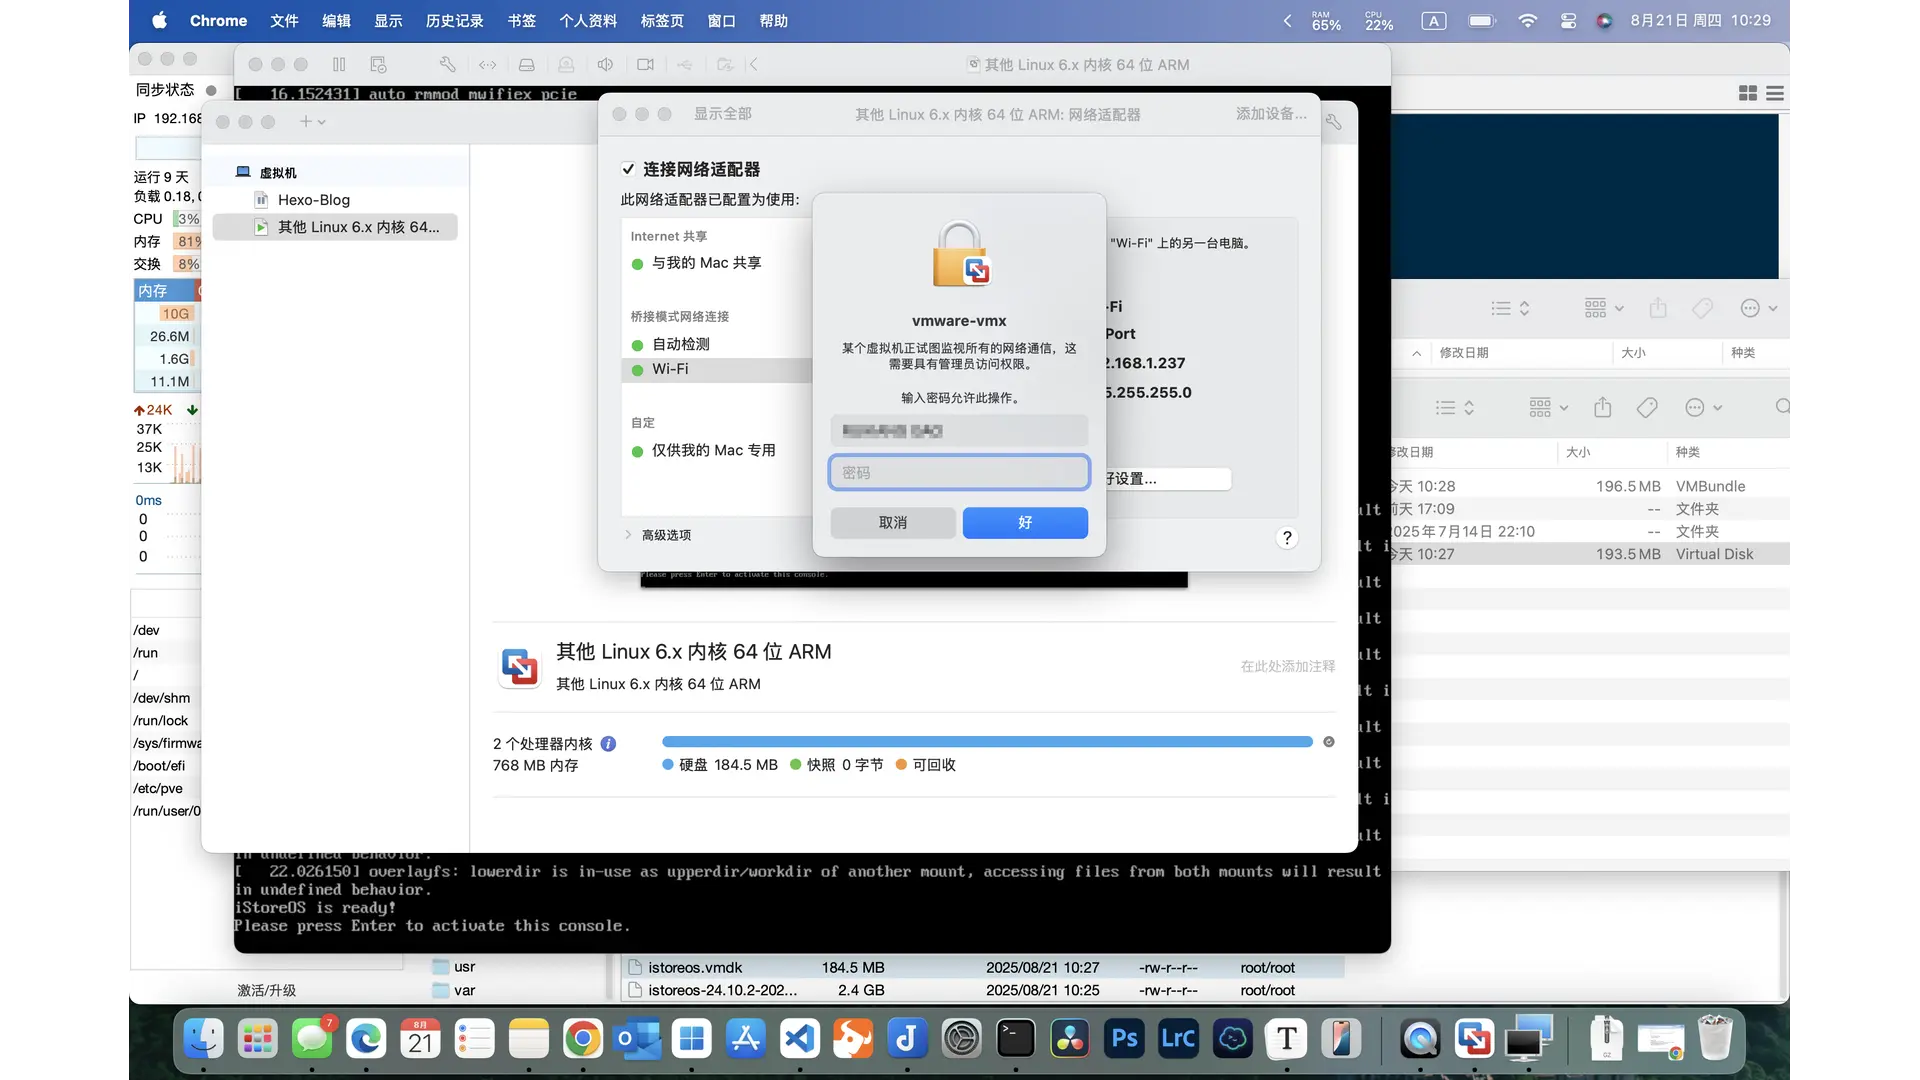Click Add Device (添加设备...) button
This screenshot has height=1080, width=1920.
(1271, 114)
